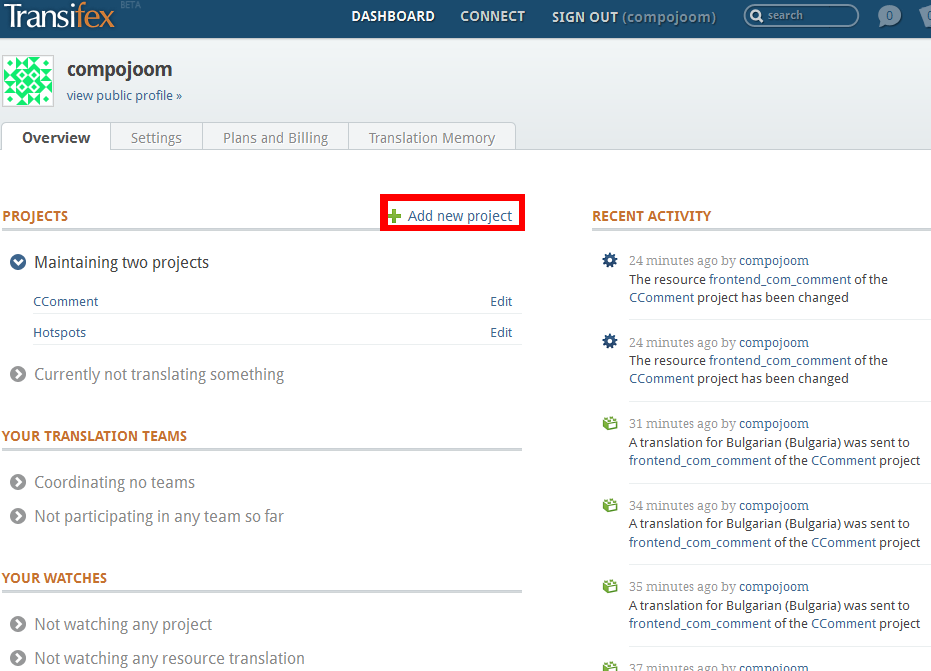931x671 pixels.
Task: Click Edit for the Hotspots project
Action: click(x=501, y=333)
